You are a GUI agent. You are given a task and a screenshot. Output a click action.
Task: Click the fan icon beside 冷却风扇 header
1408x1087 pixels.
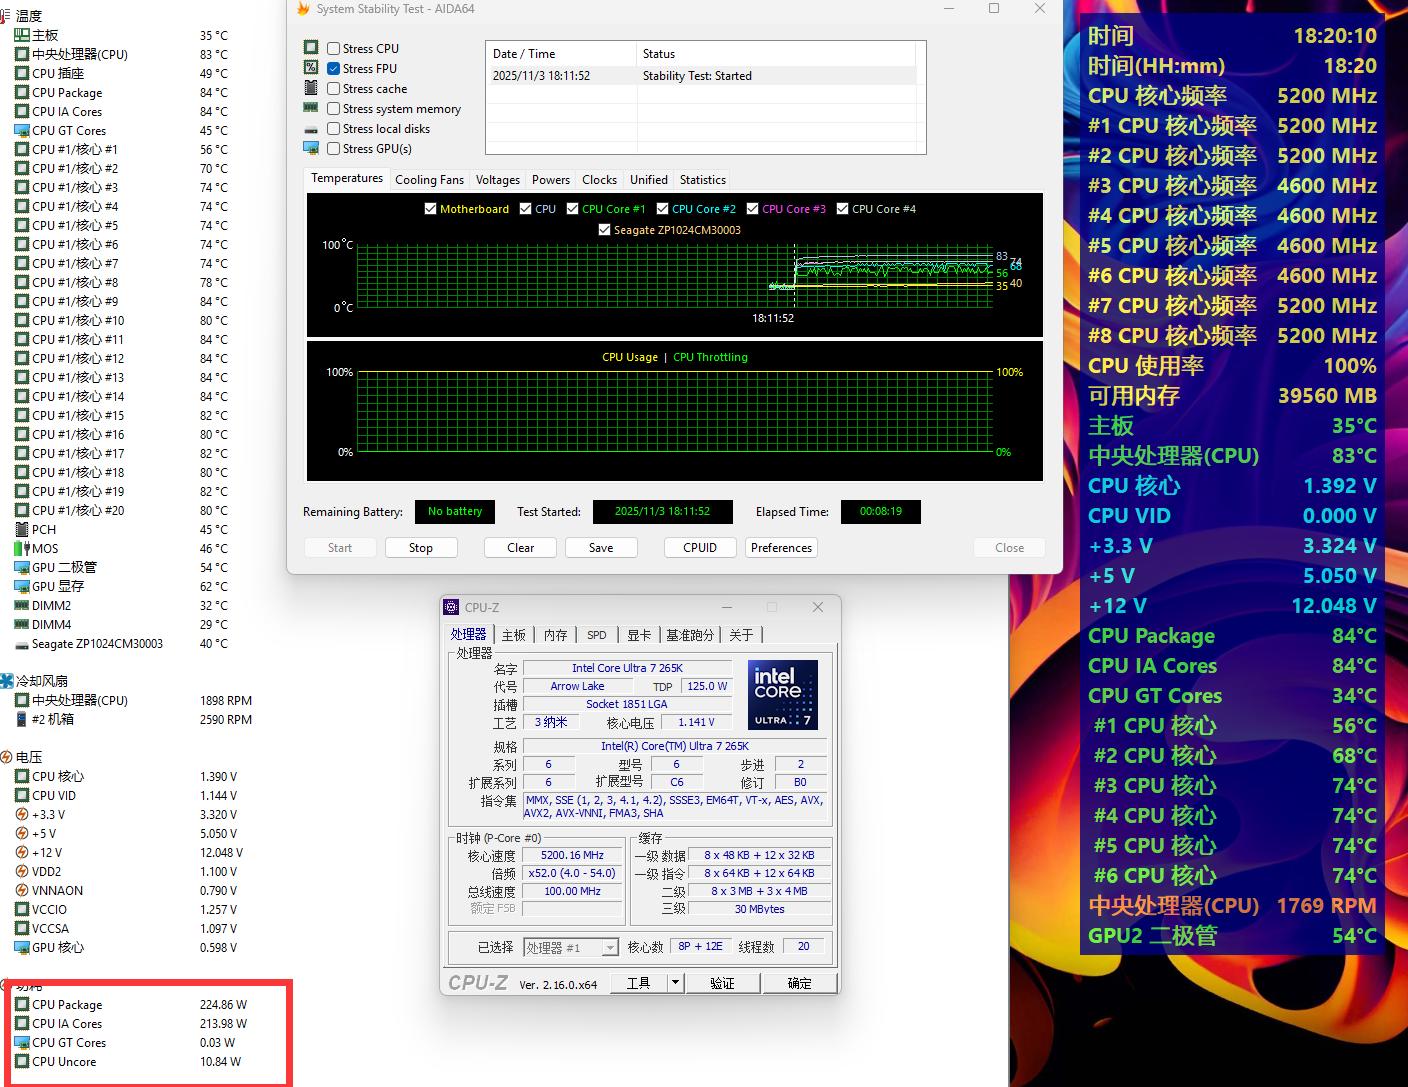(7, 681)
